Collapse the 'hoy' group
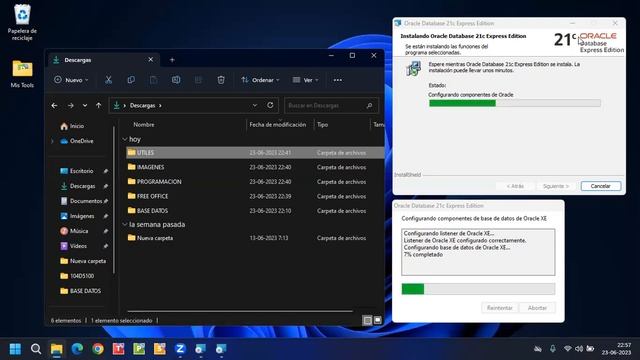This screenshot has height=360, width=640. click(x=125, y=139)
